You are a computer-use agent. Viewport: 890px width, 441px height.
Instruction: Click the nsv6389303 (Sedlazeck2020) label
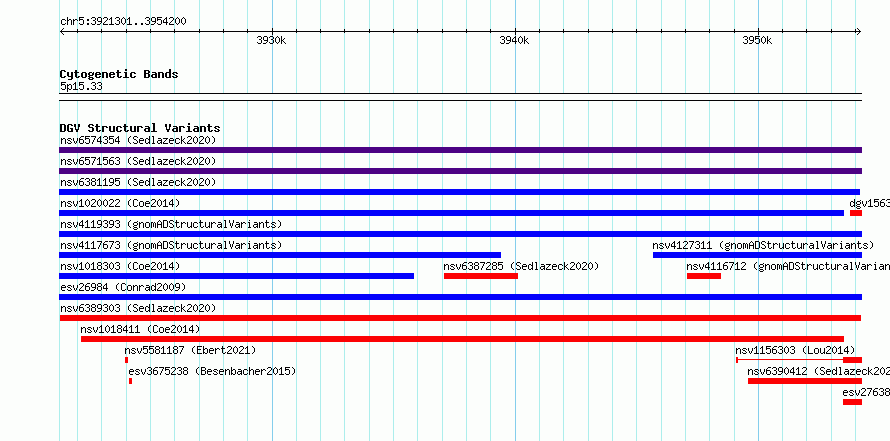[x=138, y=308]
